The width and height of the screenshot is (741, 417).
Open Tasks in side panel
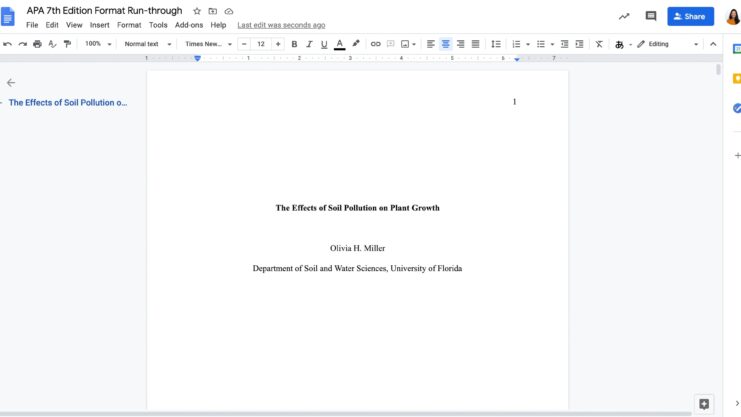coord(736,108)
